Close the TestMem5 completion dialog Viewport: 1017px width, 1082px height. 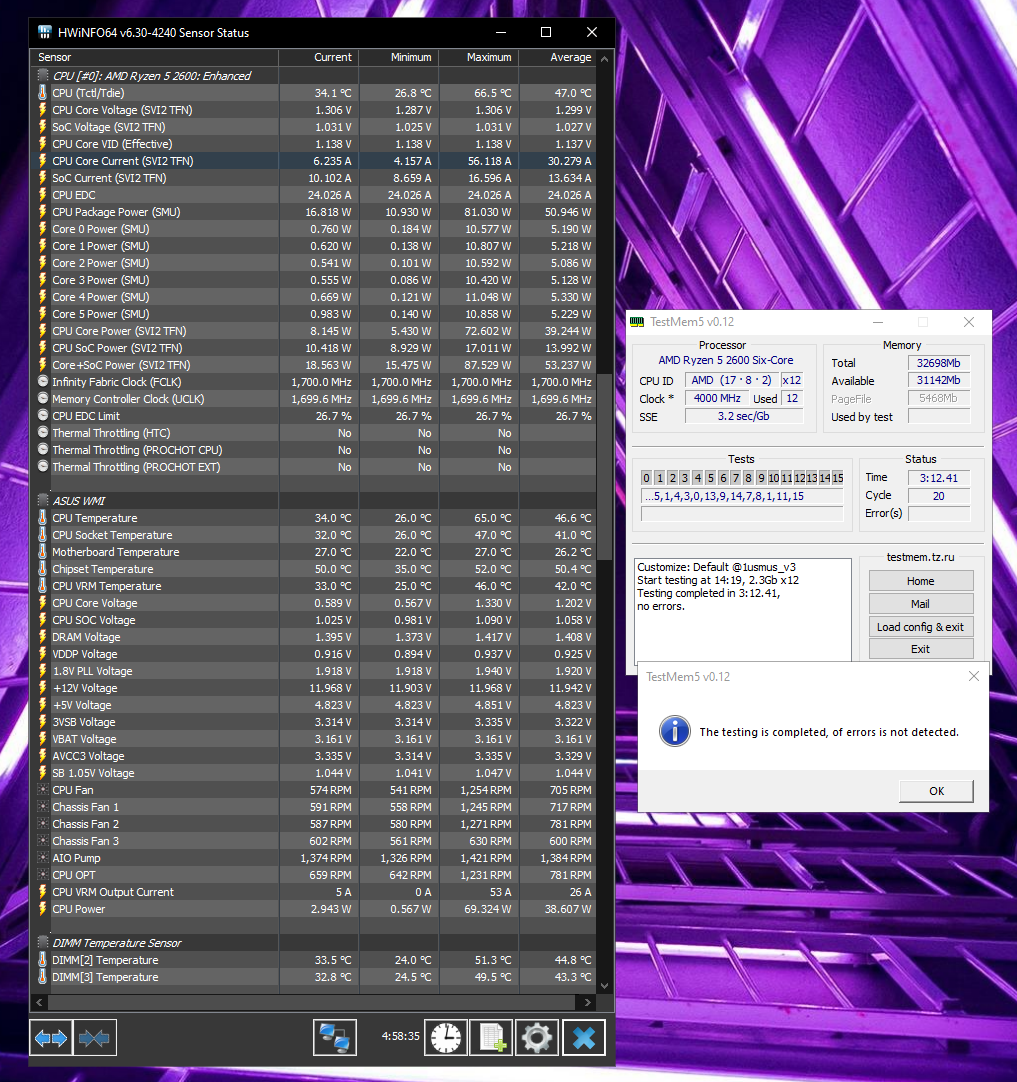pyautogui.click(x=974, y=676)
